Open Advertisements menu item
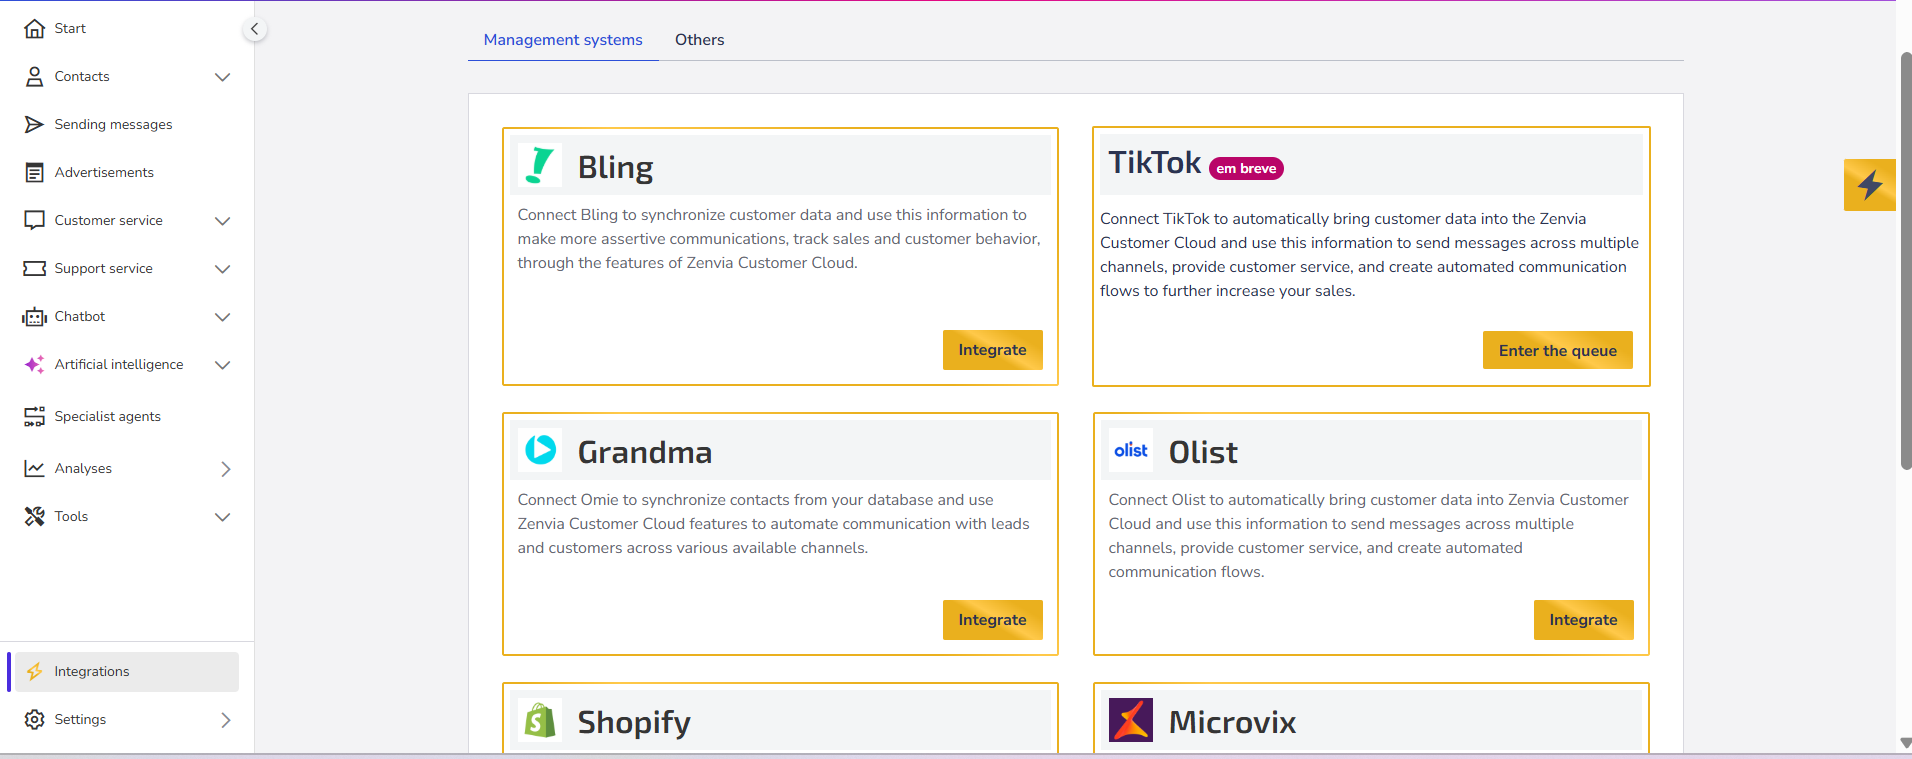This screenshot has height=759, width=1912. (104, 172)
